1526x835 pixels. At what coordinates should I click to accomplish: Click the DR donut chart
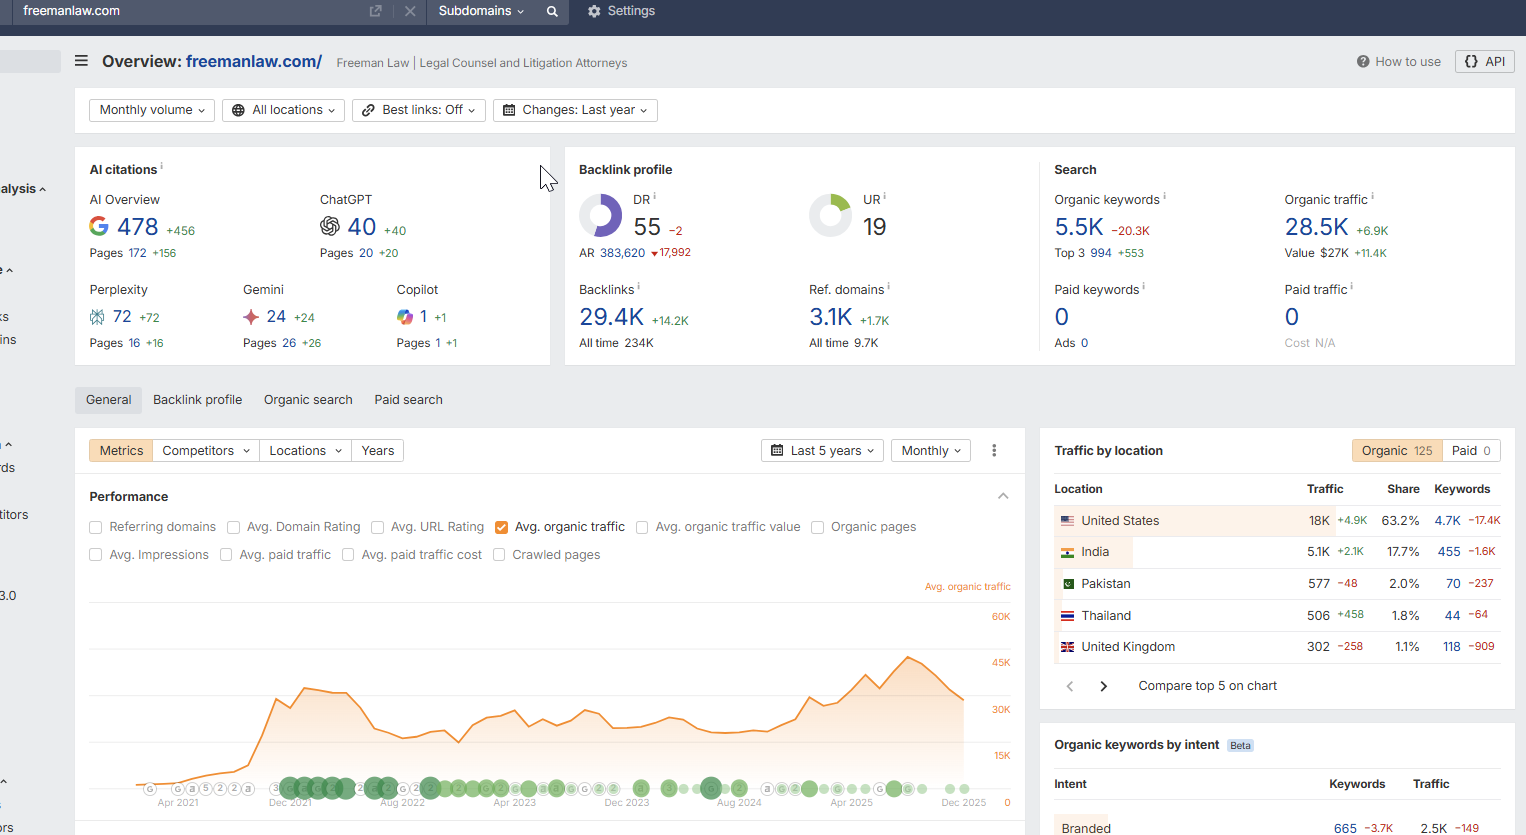point(601,215)
